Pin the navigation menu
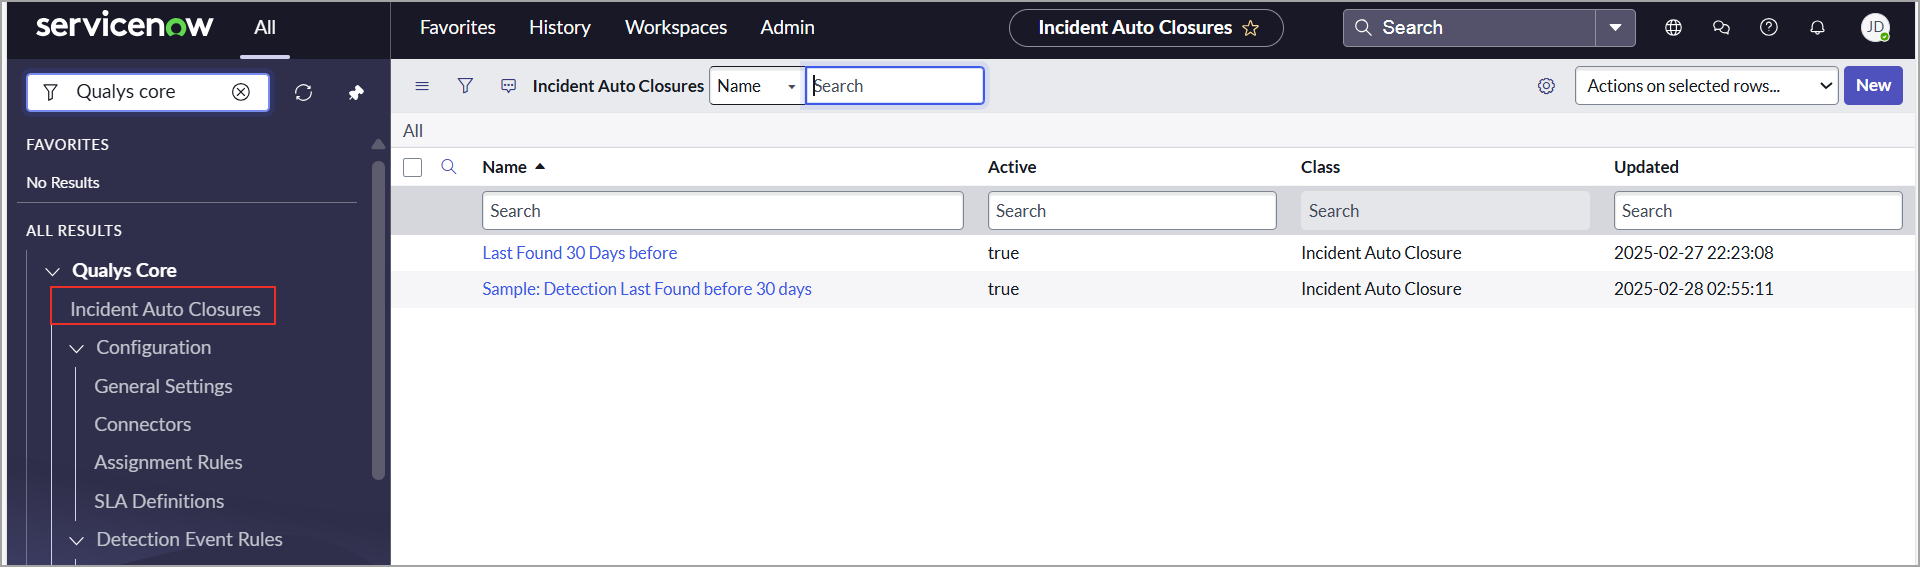Screen dimensions: 1920x567 [355, 93]
